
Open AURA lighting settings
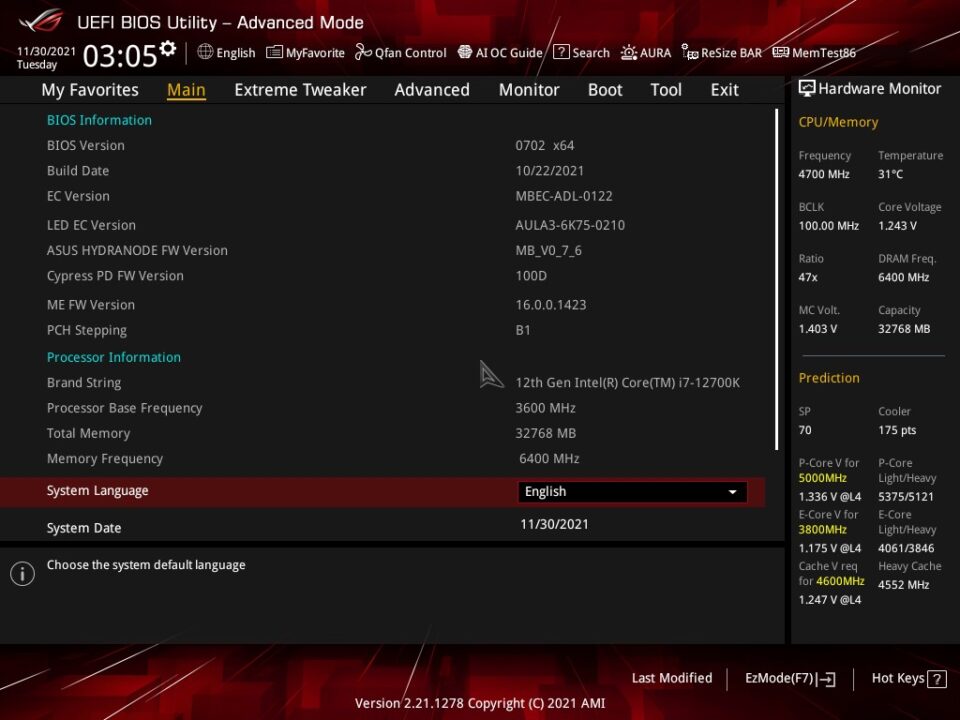pyautogui.click(x=646, y=53)
